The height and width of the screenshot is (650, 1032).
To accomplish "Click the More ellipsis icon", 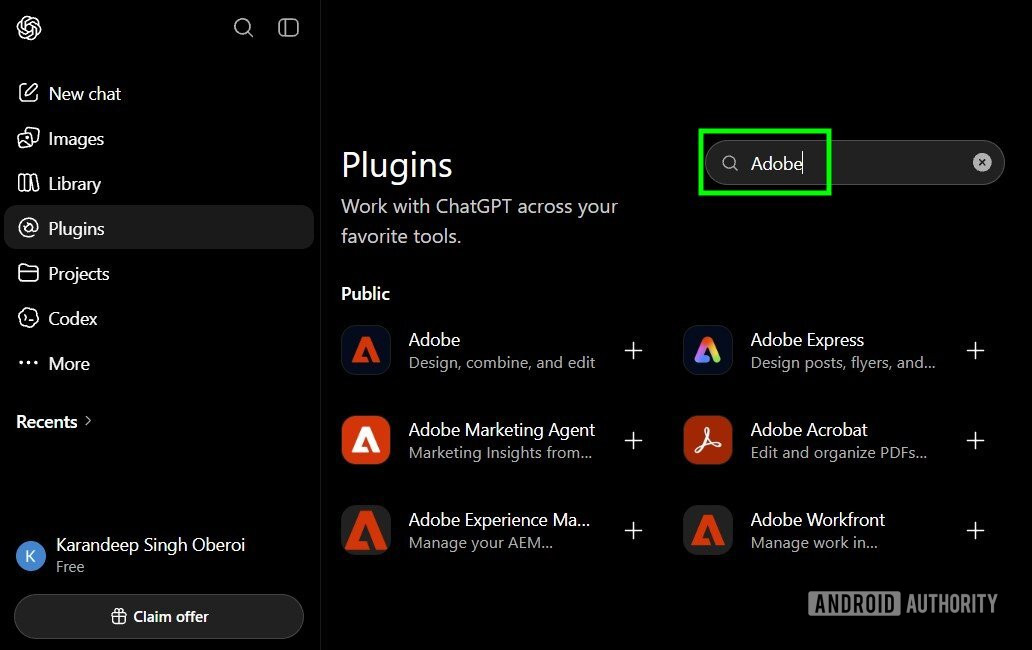I will pyautogui.click(x=28, y=362).
